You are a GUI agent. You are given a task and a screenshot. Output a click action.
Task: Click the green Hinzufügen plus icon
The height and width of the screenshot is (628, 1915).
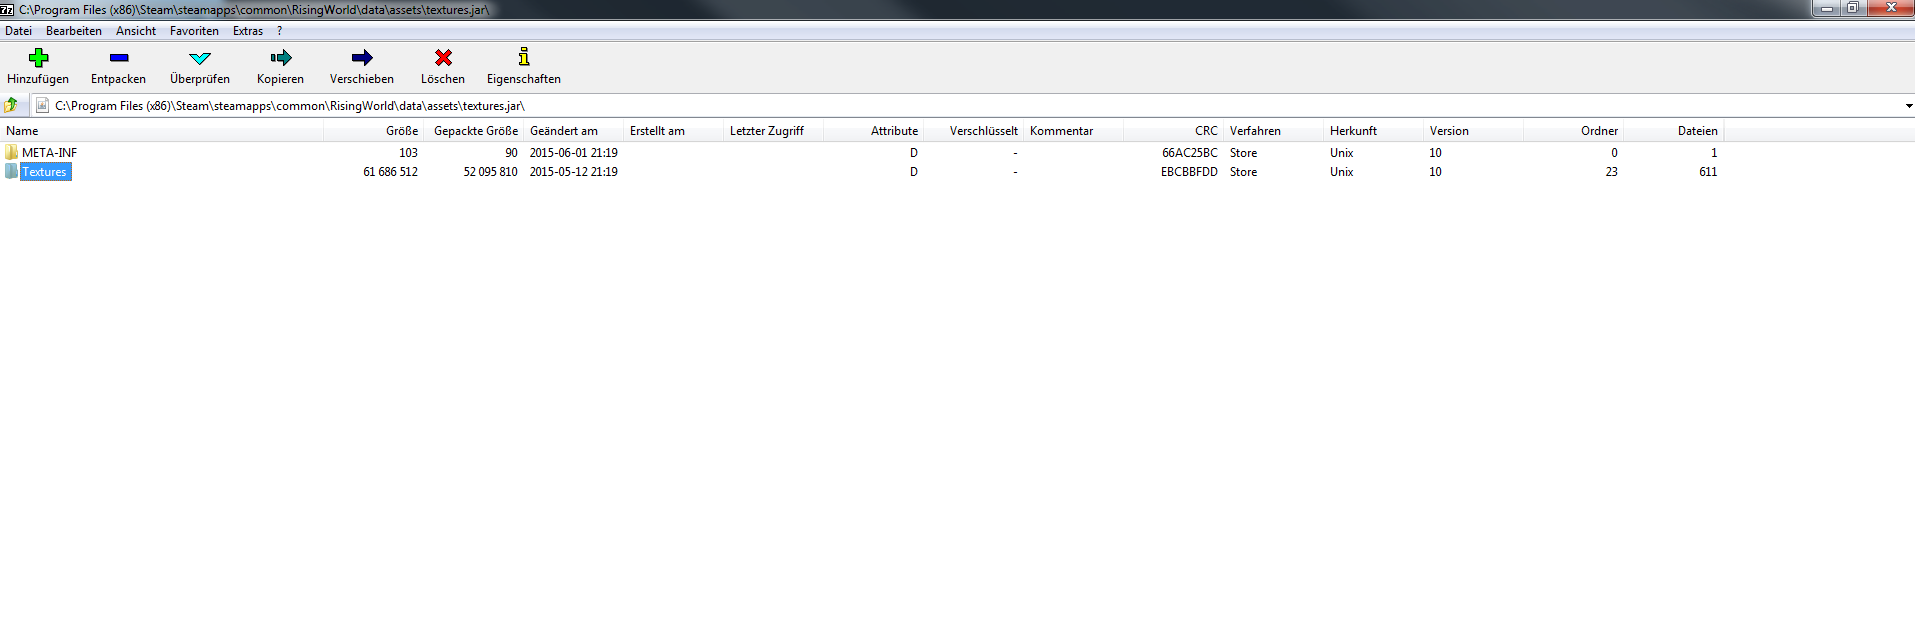tap(38, 58)
